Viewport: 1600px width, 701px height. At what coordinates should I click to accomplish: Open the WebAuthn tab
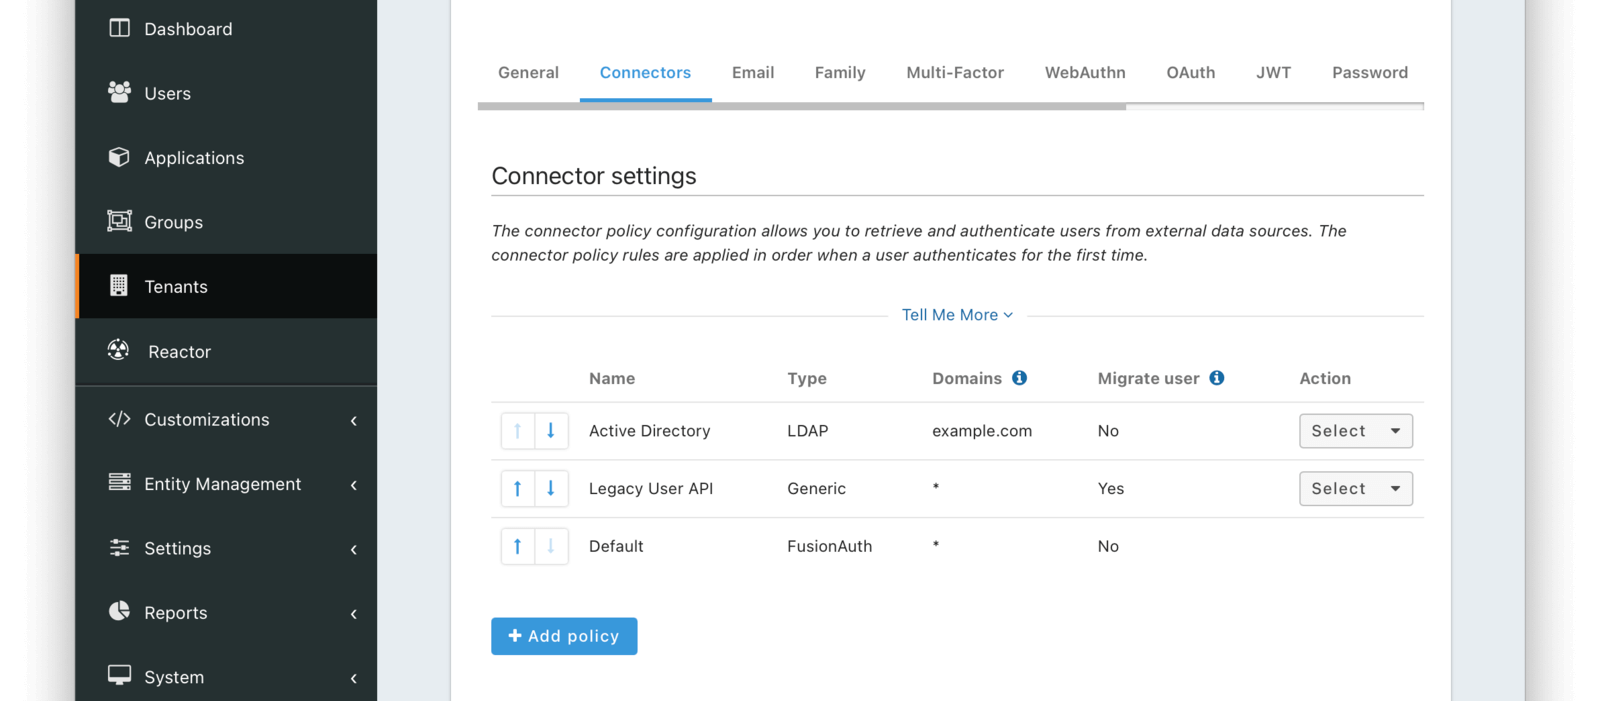(x=1085, y=72)
